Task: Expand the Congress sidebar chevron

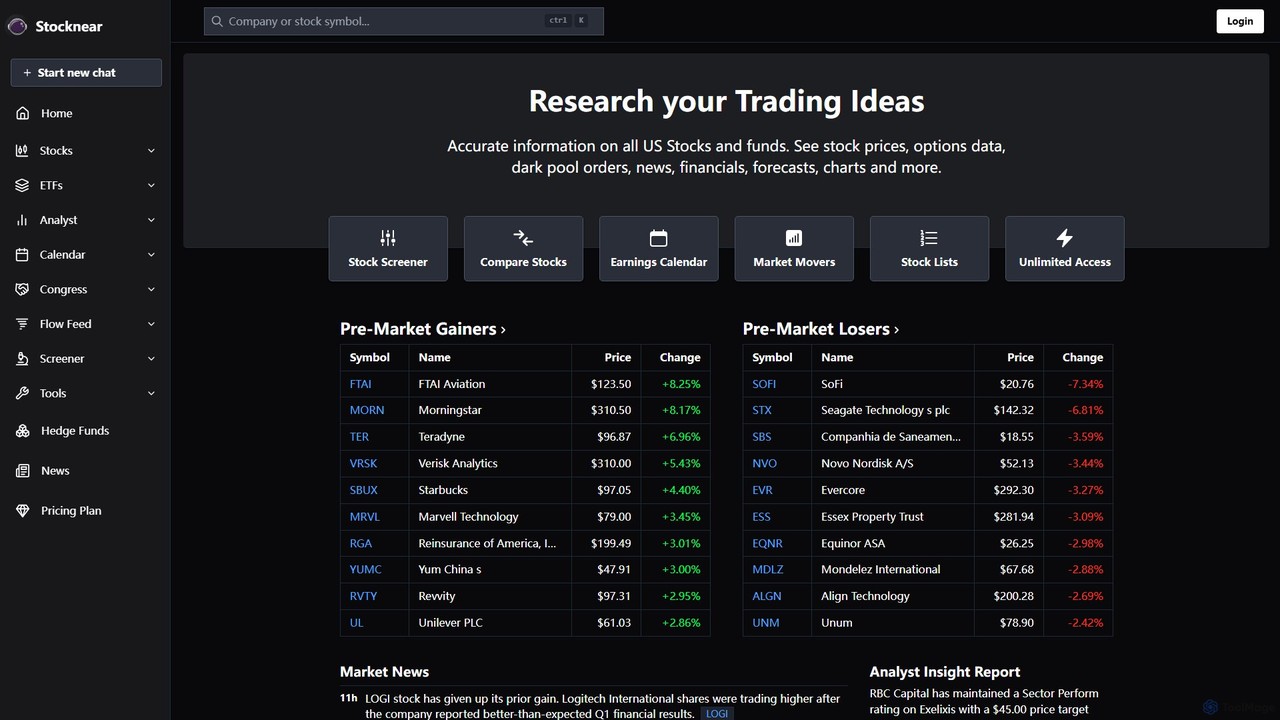Action: pyautogui.click(x=151, y=290)
